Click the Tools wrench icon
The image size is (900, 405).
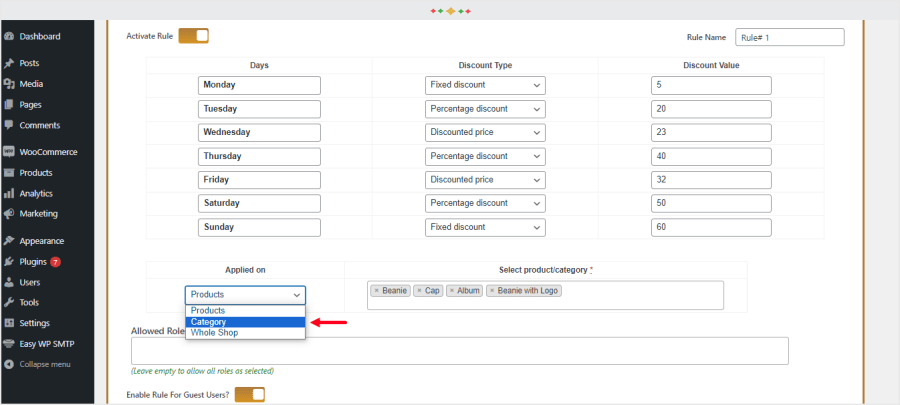click(x=9, y=302)
